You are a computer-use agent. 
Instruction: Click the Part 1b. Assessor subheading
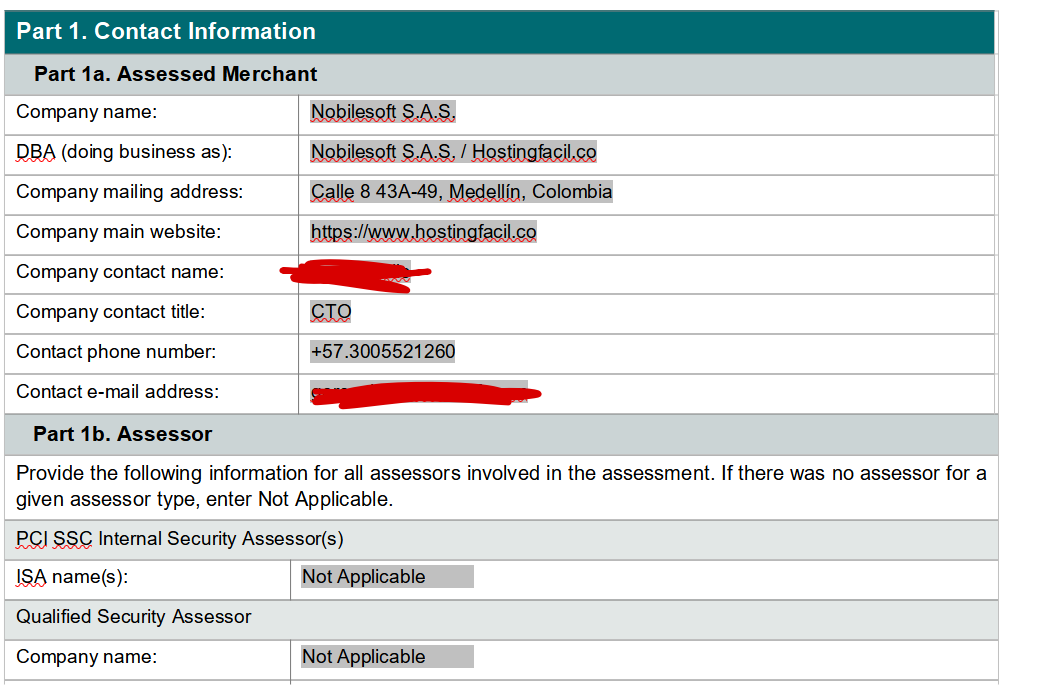pos(122,434)
